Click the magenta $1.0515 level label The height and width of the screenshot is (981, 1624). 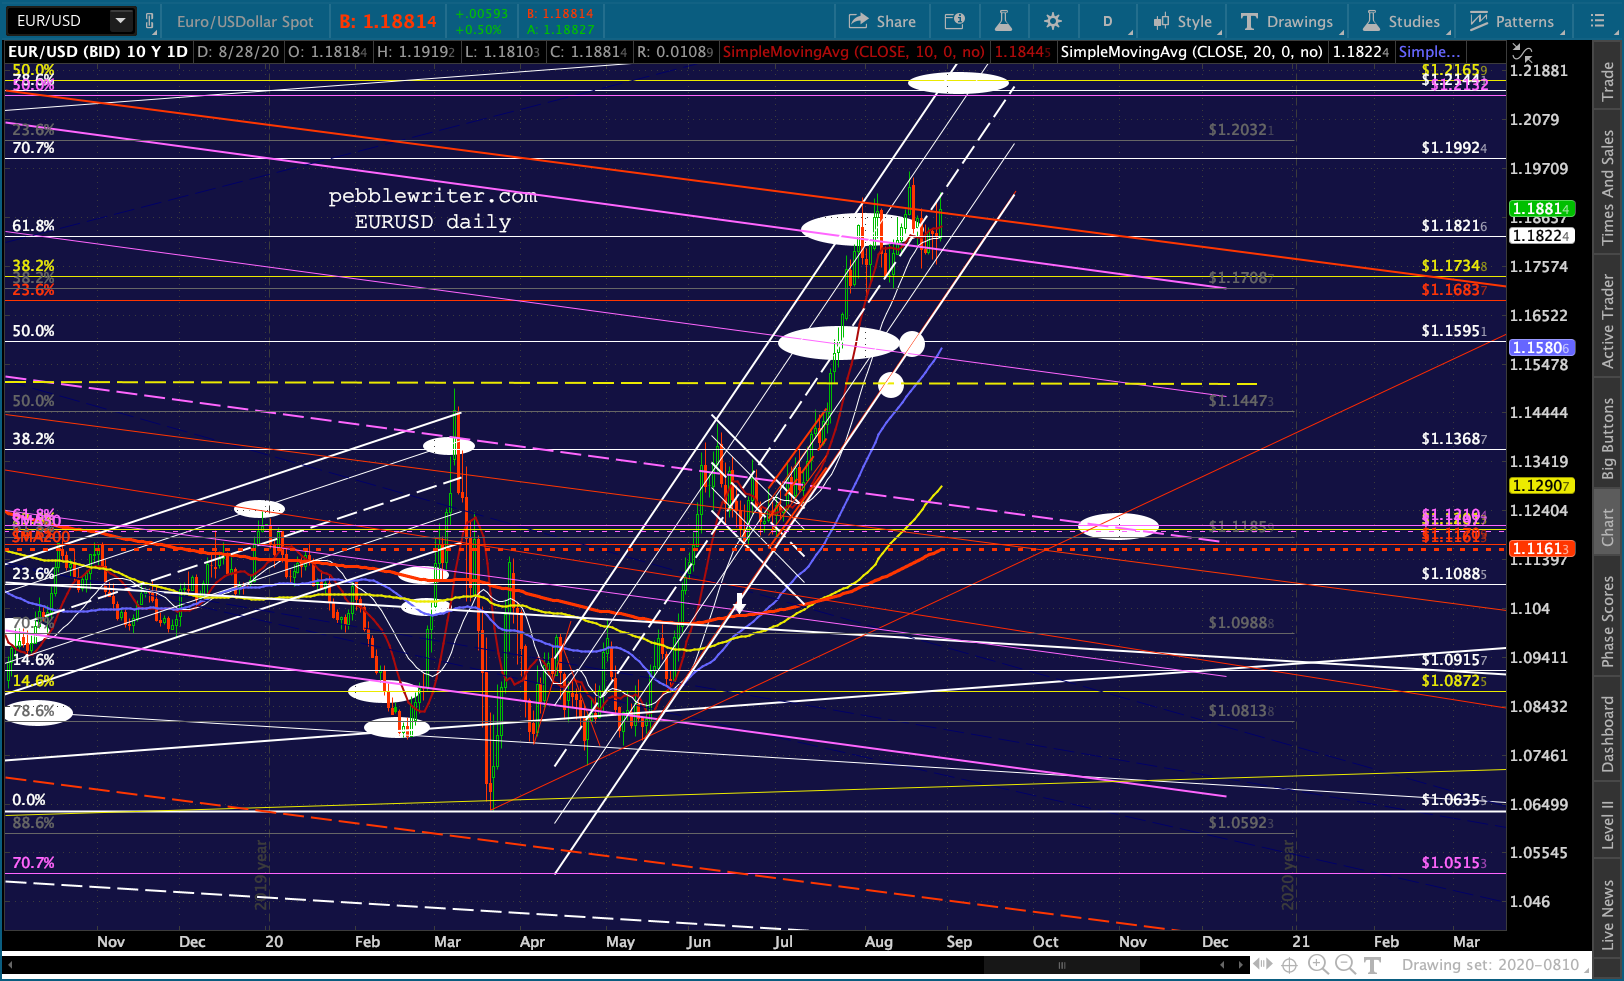(x=1454, y=863)
